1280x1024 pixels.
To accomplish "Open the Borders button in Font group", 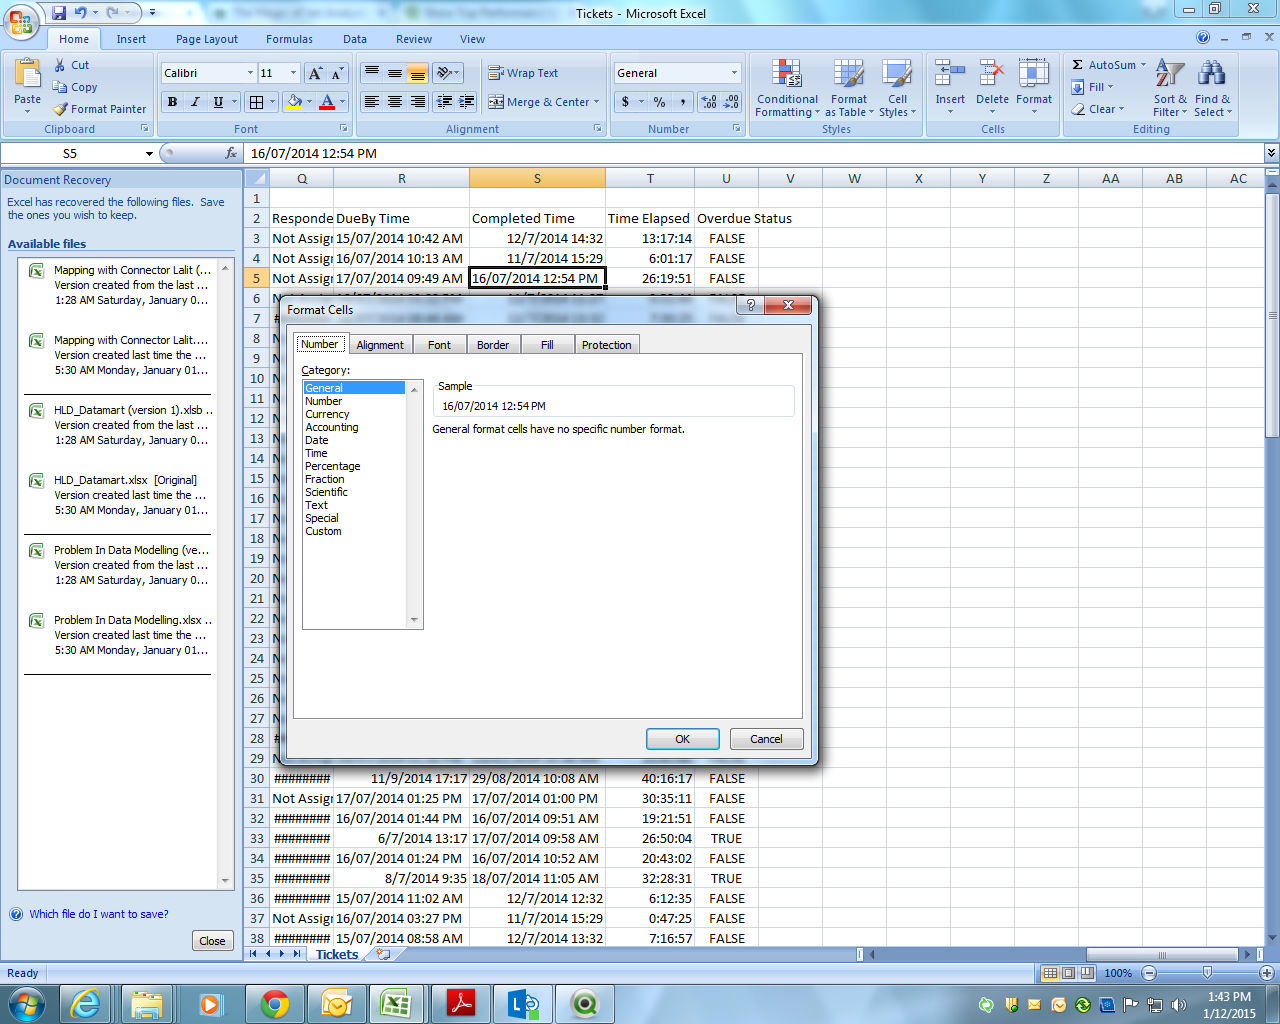I will pos(257,102).
